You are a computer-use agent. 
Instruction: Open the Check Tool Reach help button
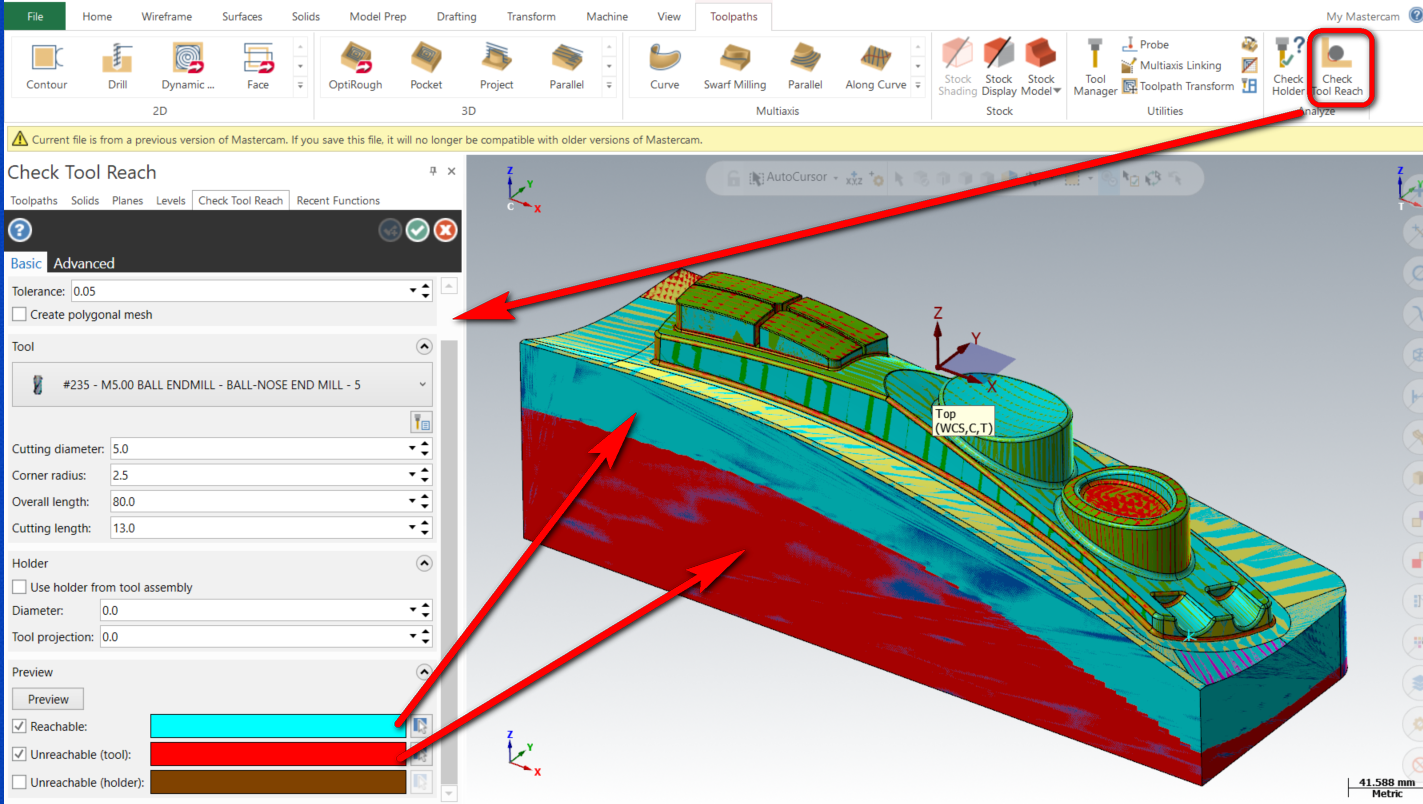pos(20,231)
